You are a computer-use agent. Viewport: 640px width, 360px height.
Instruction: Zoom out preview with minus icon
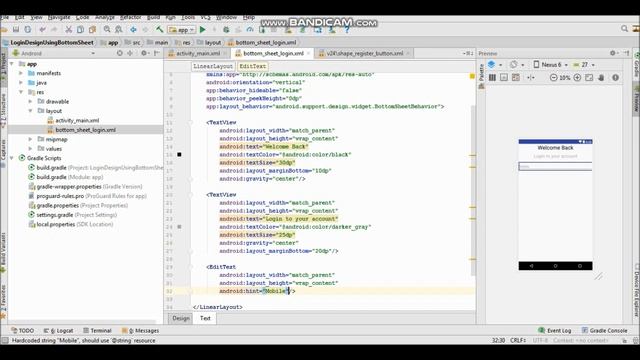click(x=553, y=78)
